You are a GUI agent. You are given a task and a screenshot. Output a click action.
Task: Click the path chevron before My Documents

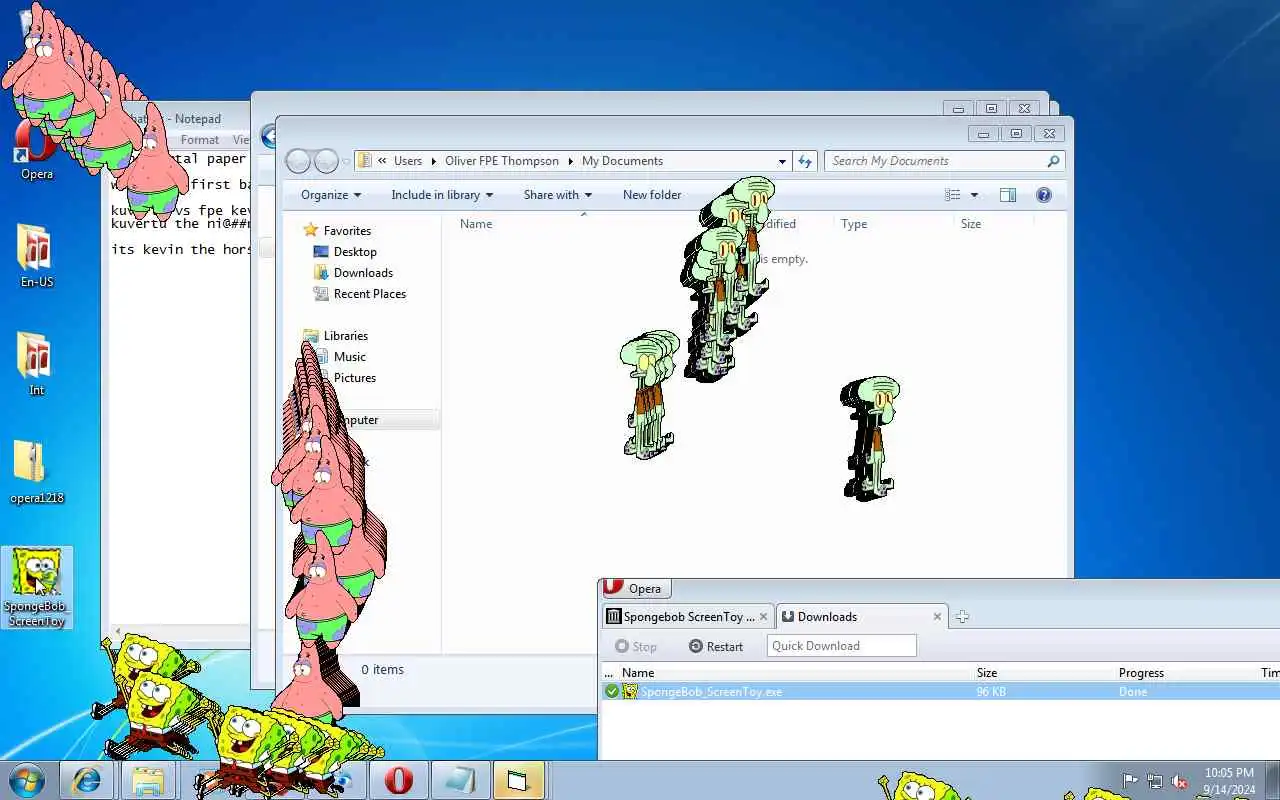(570, 161)
